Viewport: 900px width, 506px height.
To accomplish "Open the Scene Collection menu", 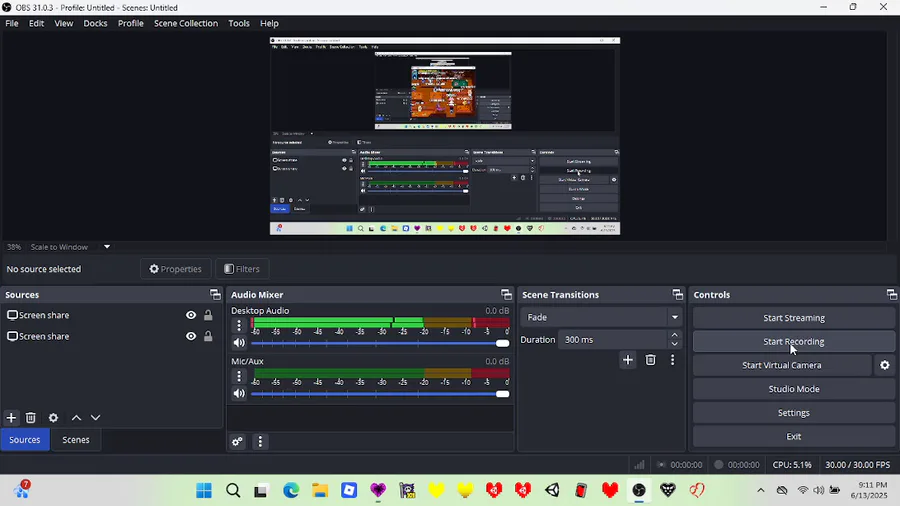I will click(x=186, y=24).
